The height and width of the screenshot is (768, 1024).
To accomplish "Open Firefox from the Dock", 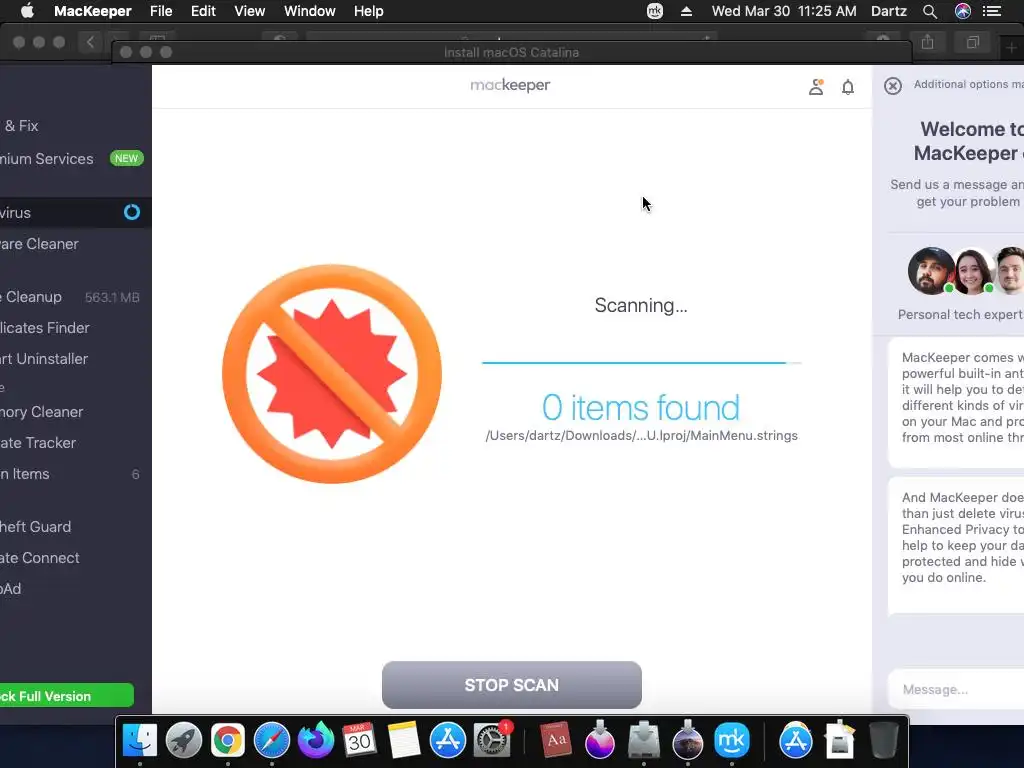I will 315,740.
